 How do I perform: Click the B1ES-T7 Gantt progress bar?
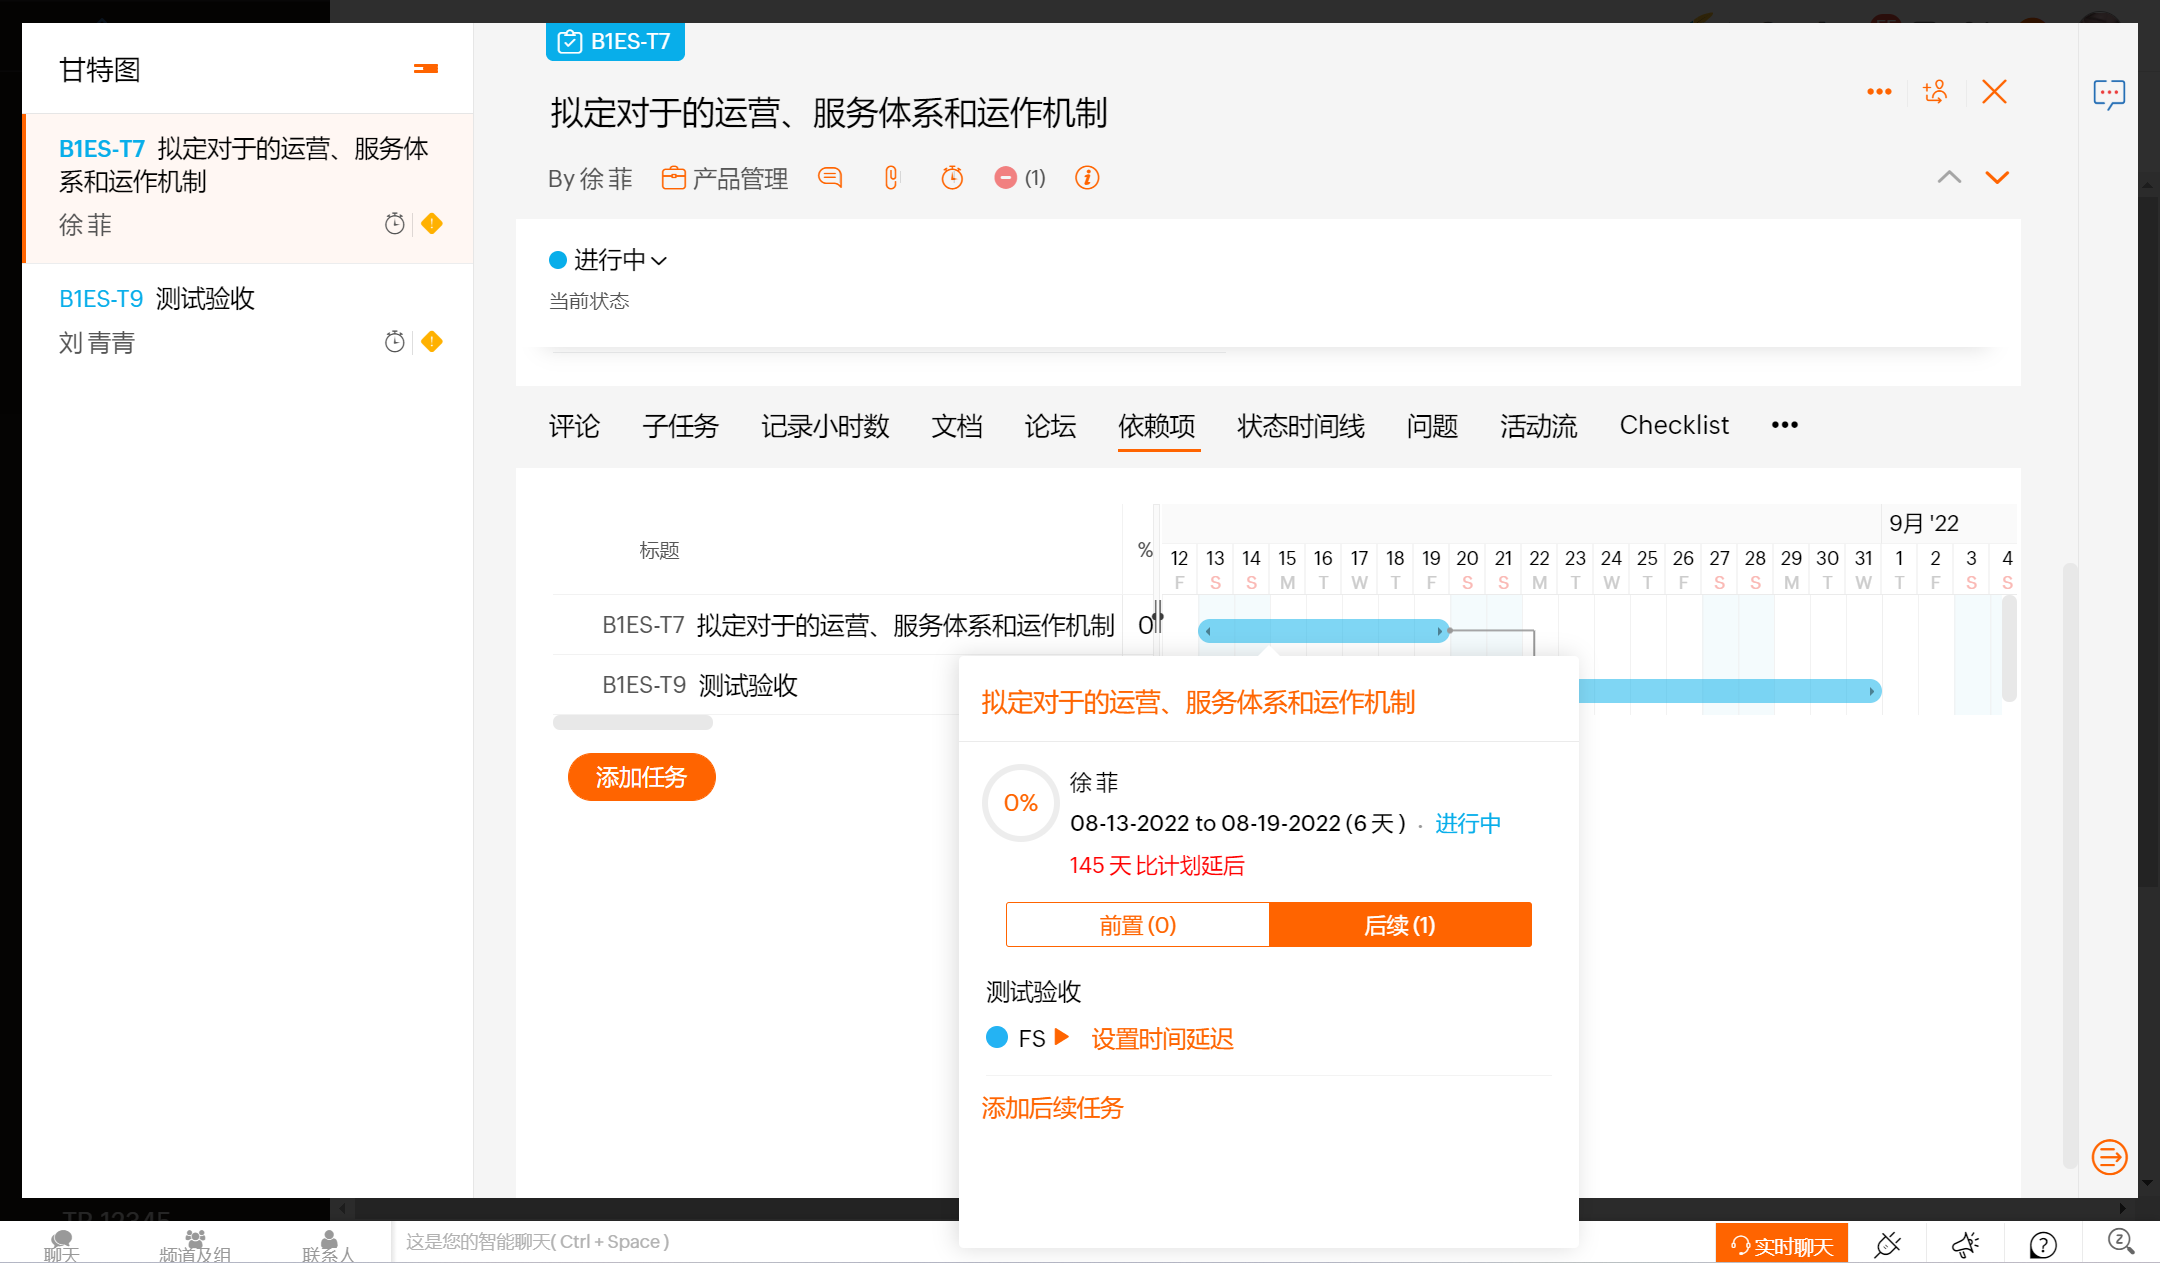click(1323, 631)
